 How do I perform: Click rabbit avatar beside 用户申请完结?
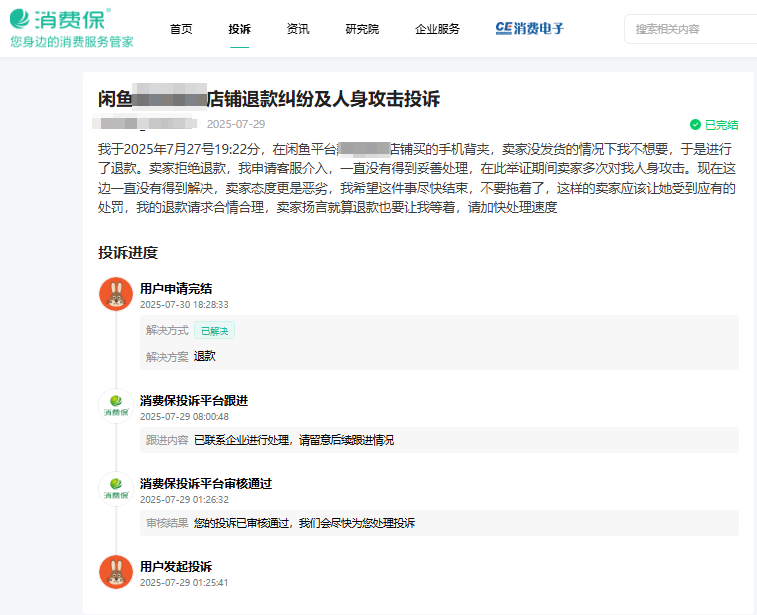click(116, 294)
